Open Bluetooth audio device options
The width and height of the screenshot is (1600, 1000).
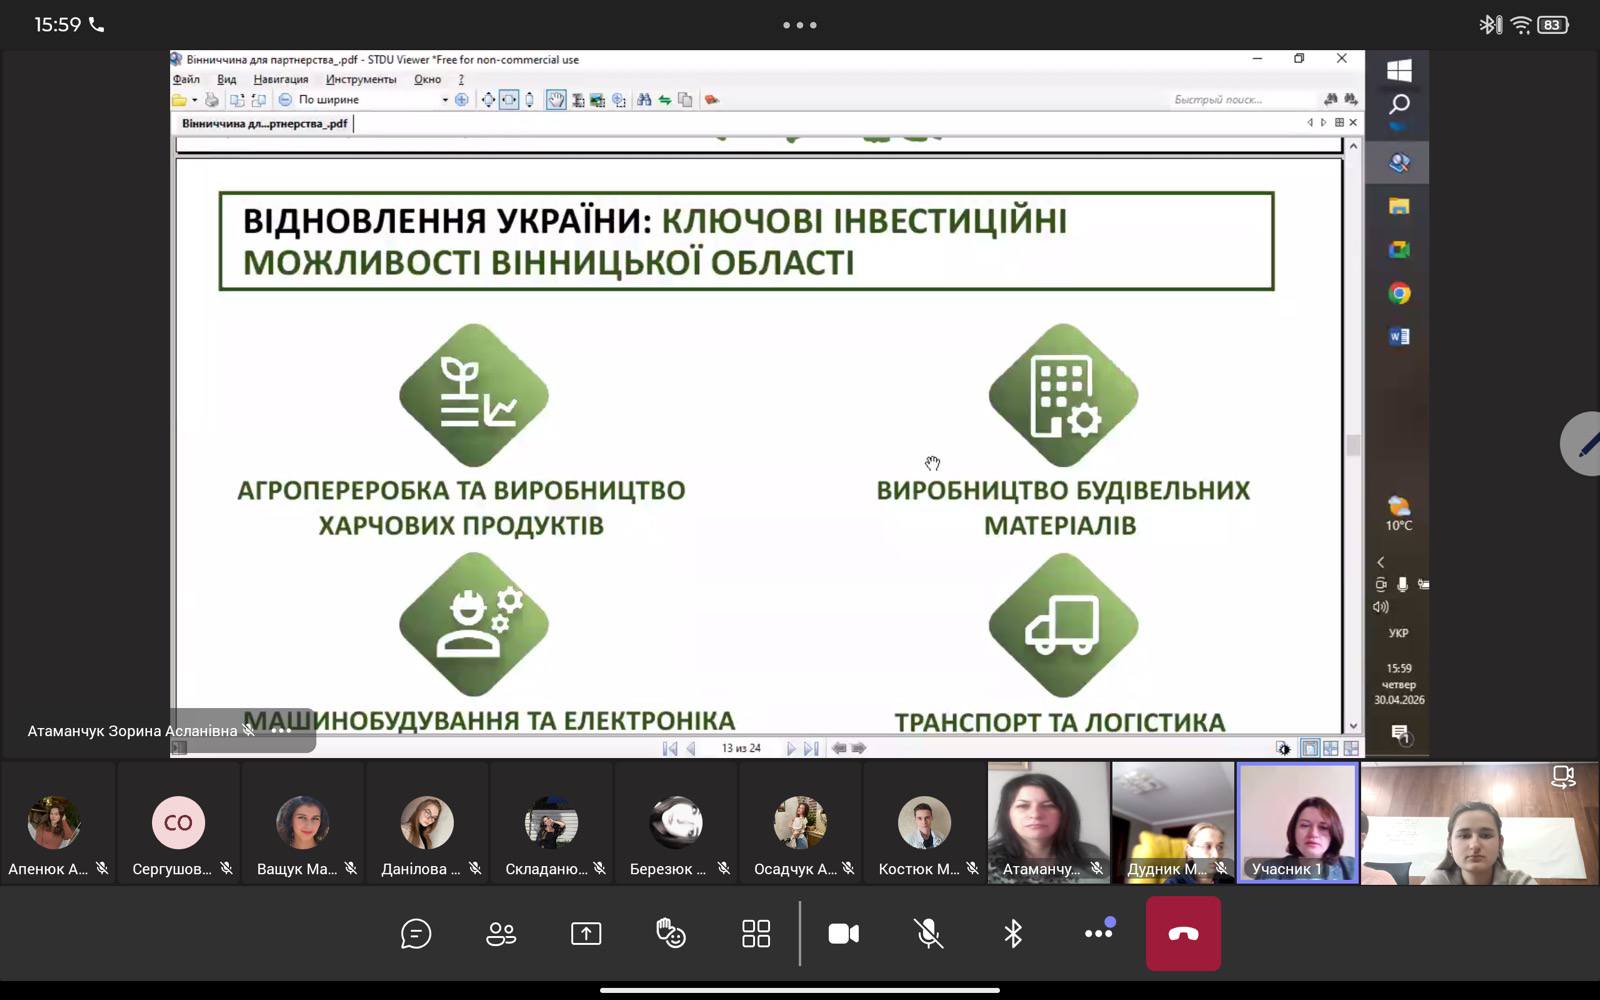coord(1013,934)
